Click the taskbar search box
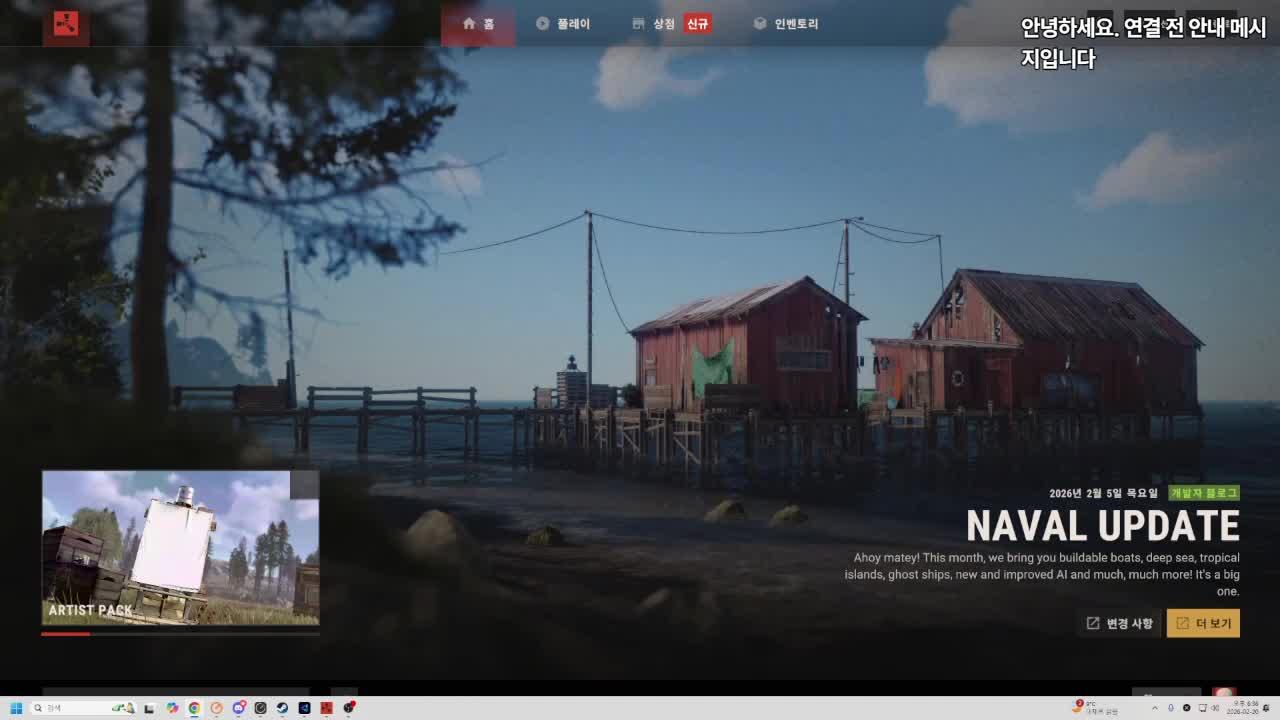Screen dimensions: 1280x720 tap(84, 708)
